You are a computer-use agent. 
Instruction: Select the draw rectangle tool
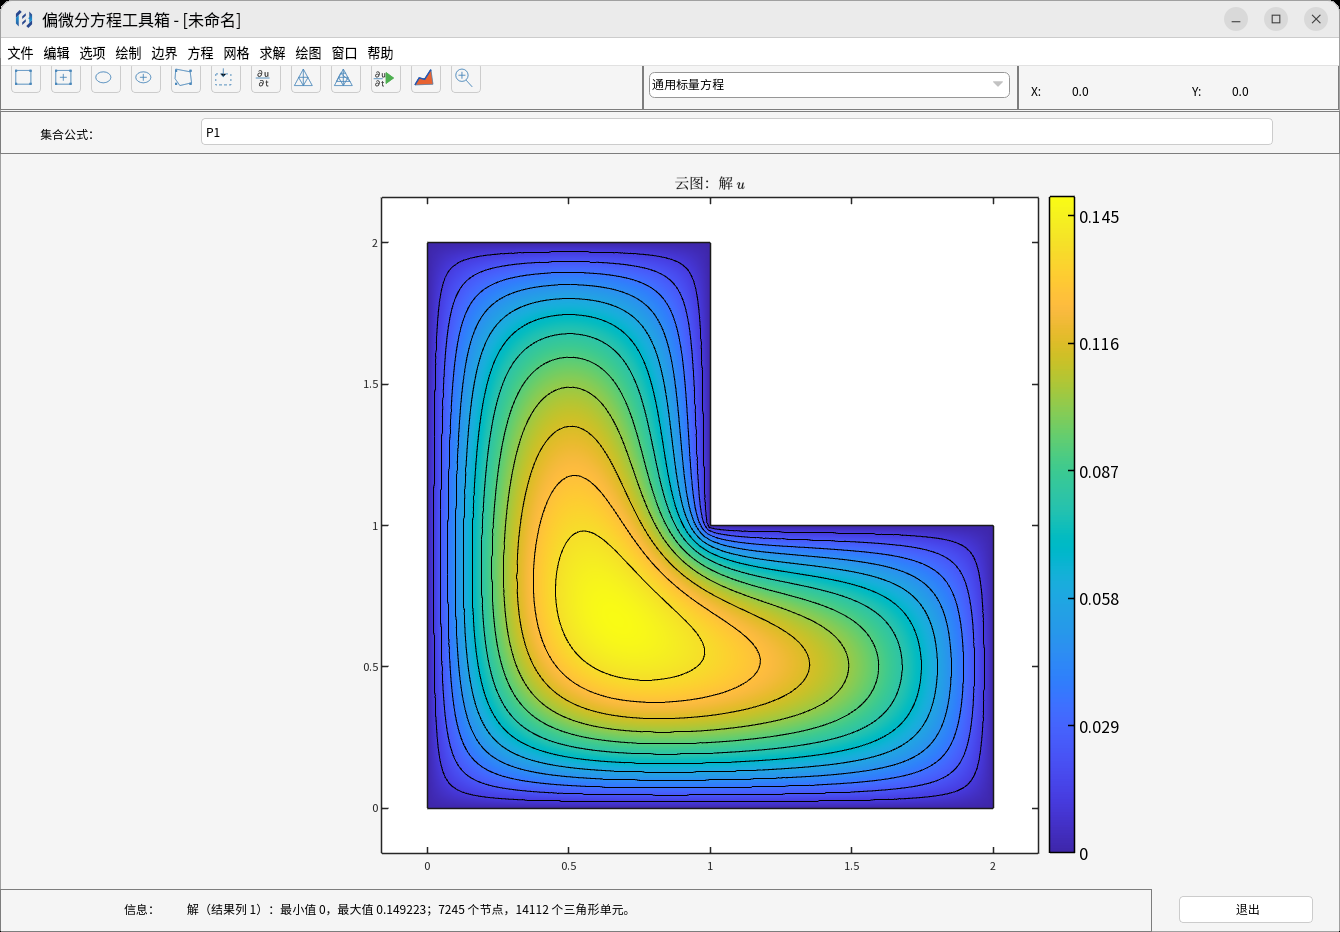[x=25, y=78]
